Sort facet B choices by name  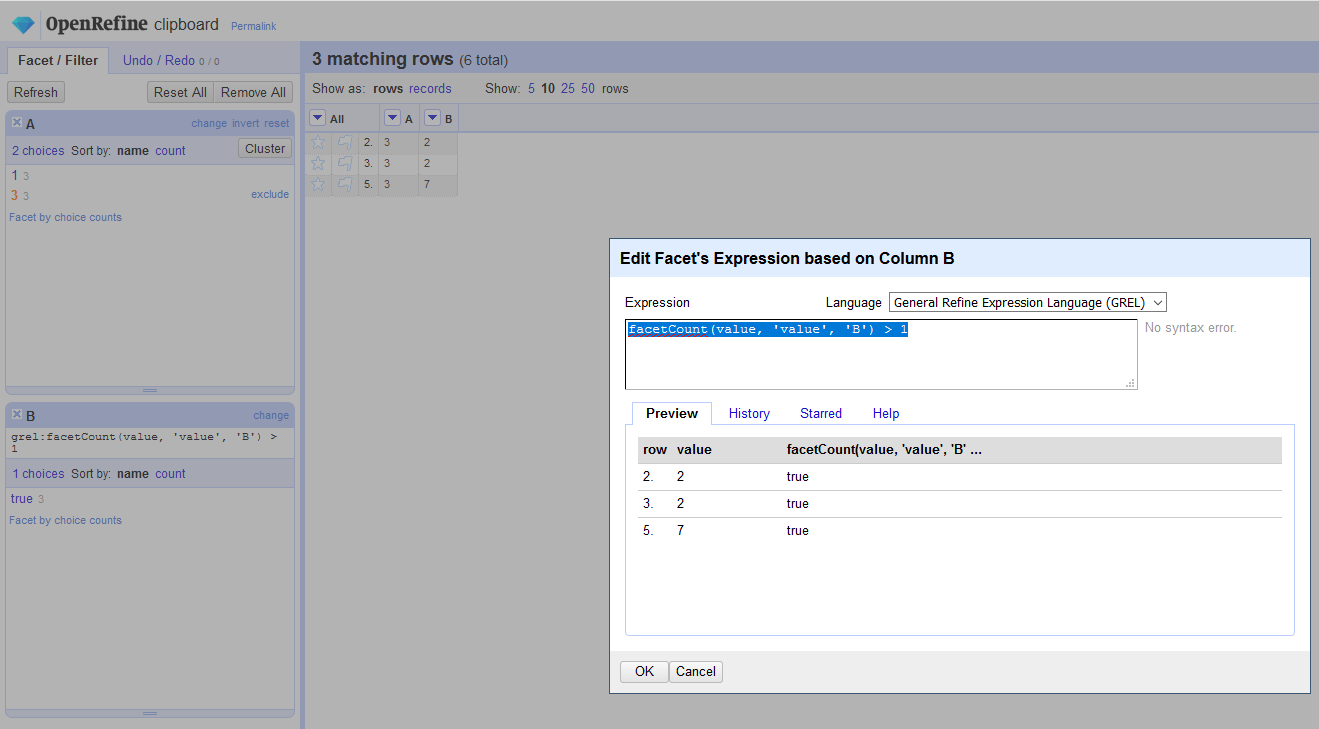click(133, 474)
